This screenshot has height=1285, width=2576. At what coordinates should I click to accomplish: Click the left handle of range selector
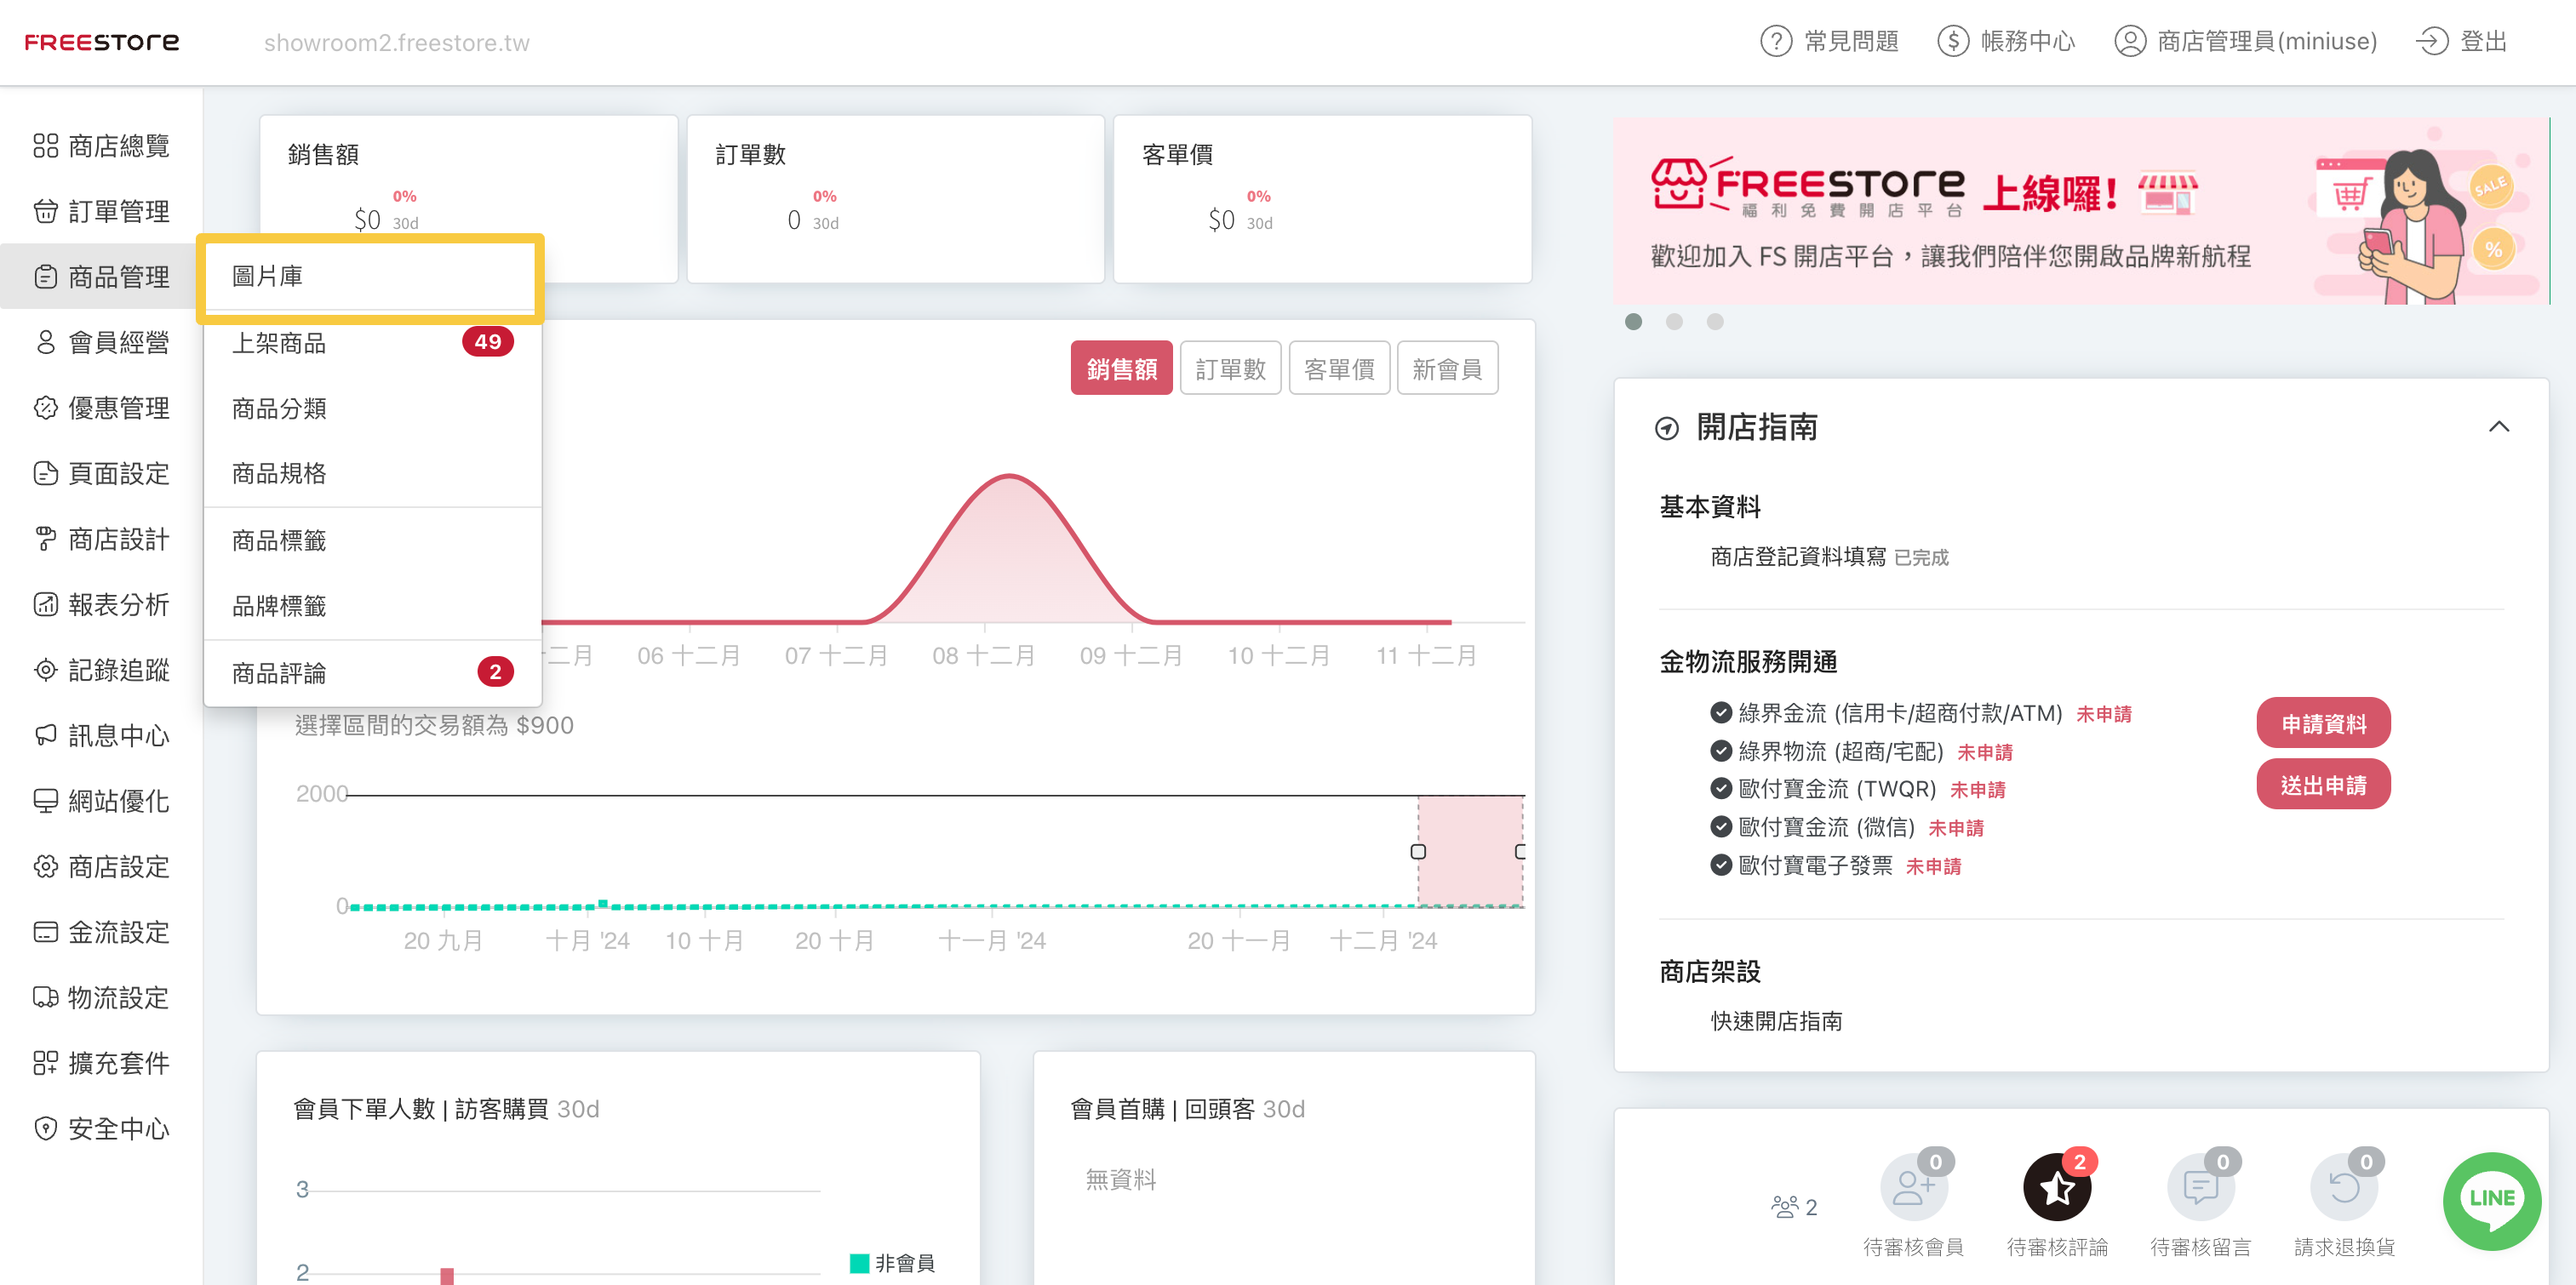point(1417,852)
